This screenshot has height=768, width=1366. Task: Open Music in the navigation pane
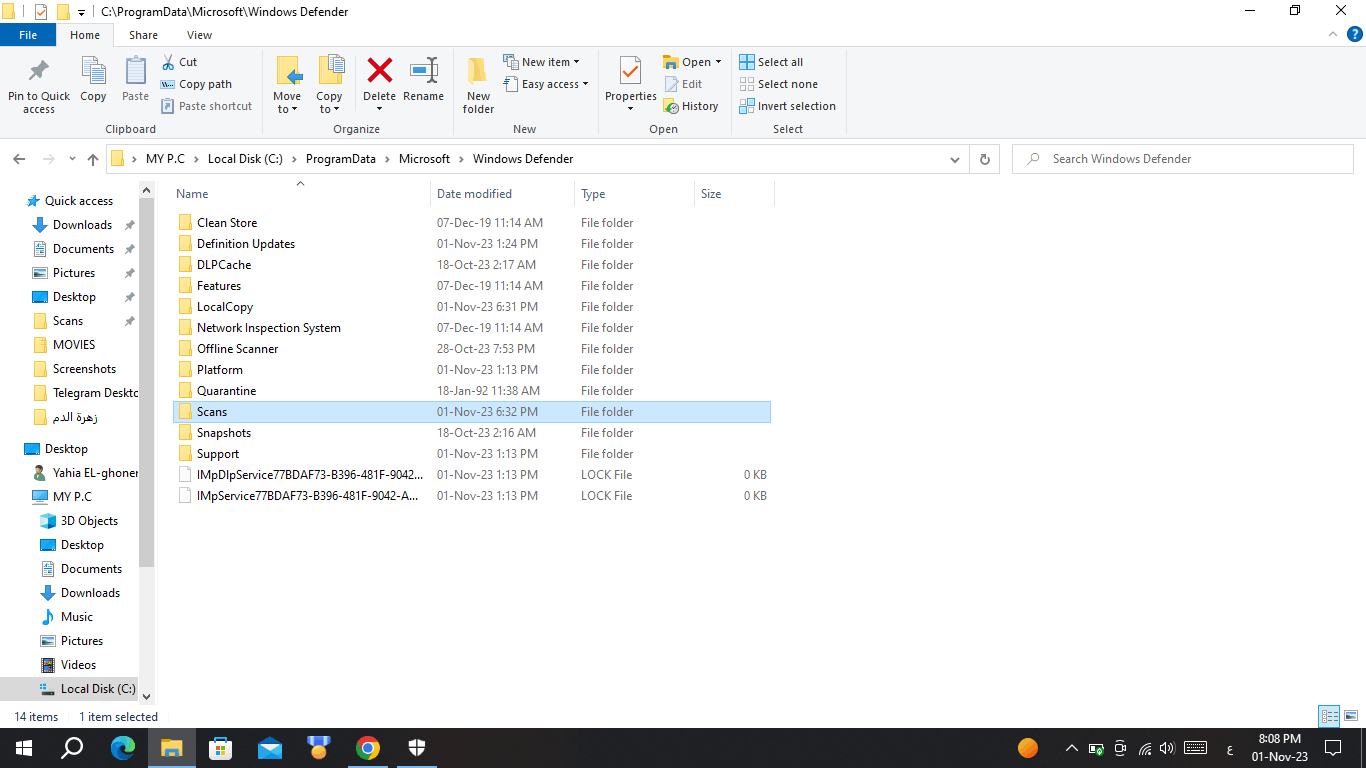point(77,617)
